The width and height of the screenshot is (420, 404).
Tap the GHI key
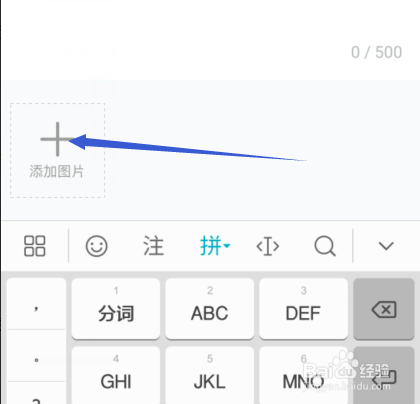[116, 375]
